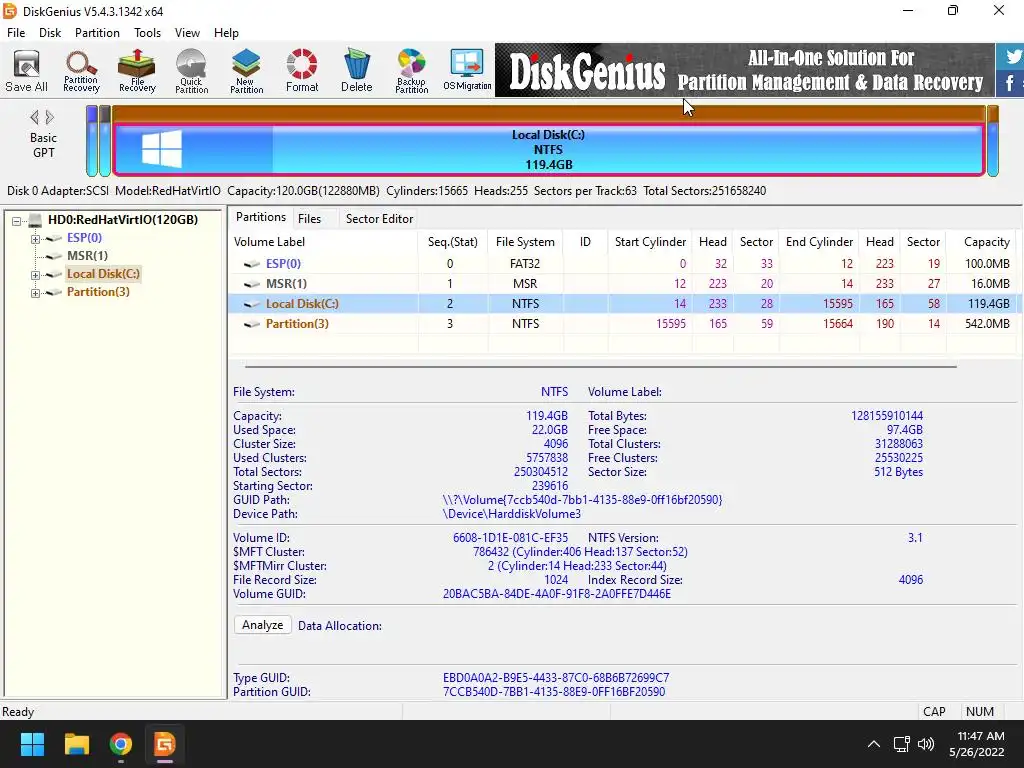Open the Windows Start menu
1024x768 pixels.
(x=32, y=744)
